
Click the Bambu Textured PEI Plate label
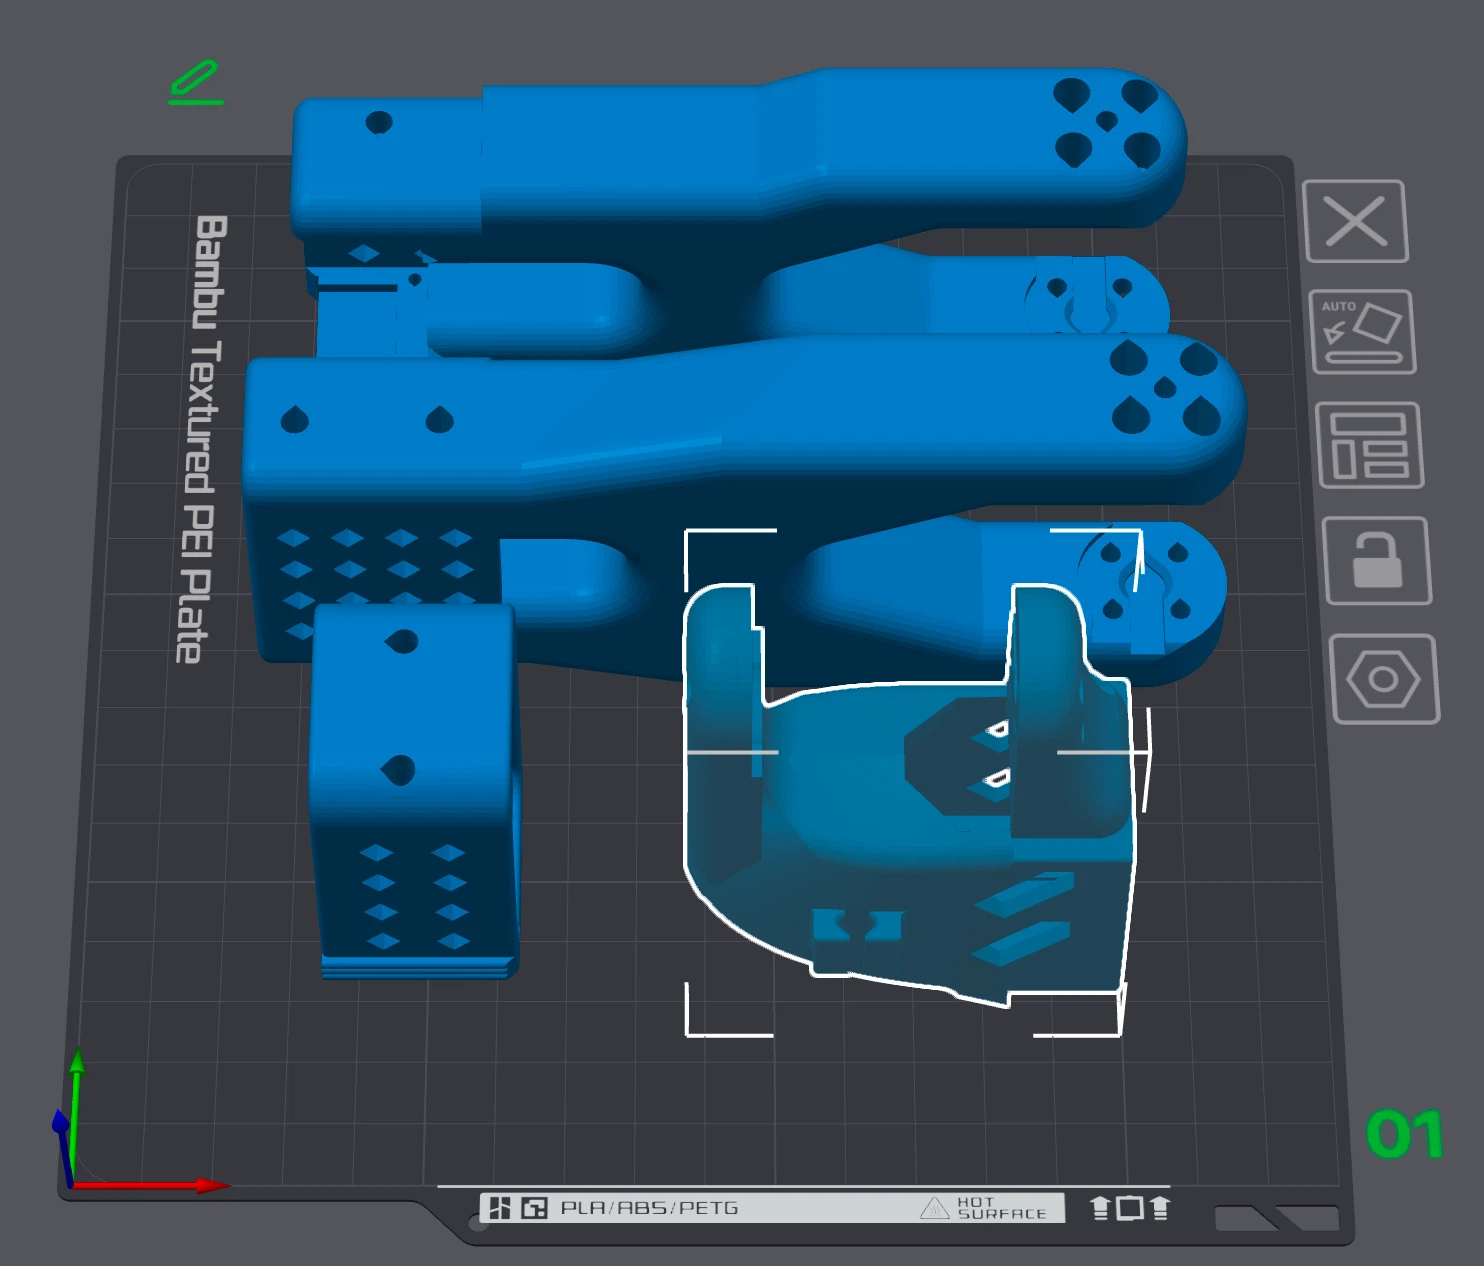203,438
